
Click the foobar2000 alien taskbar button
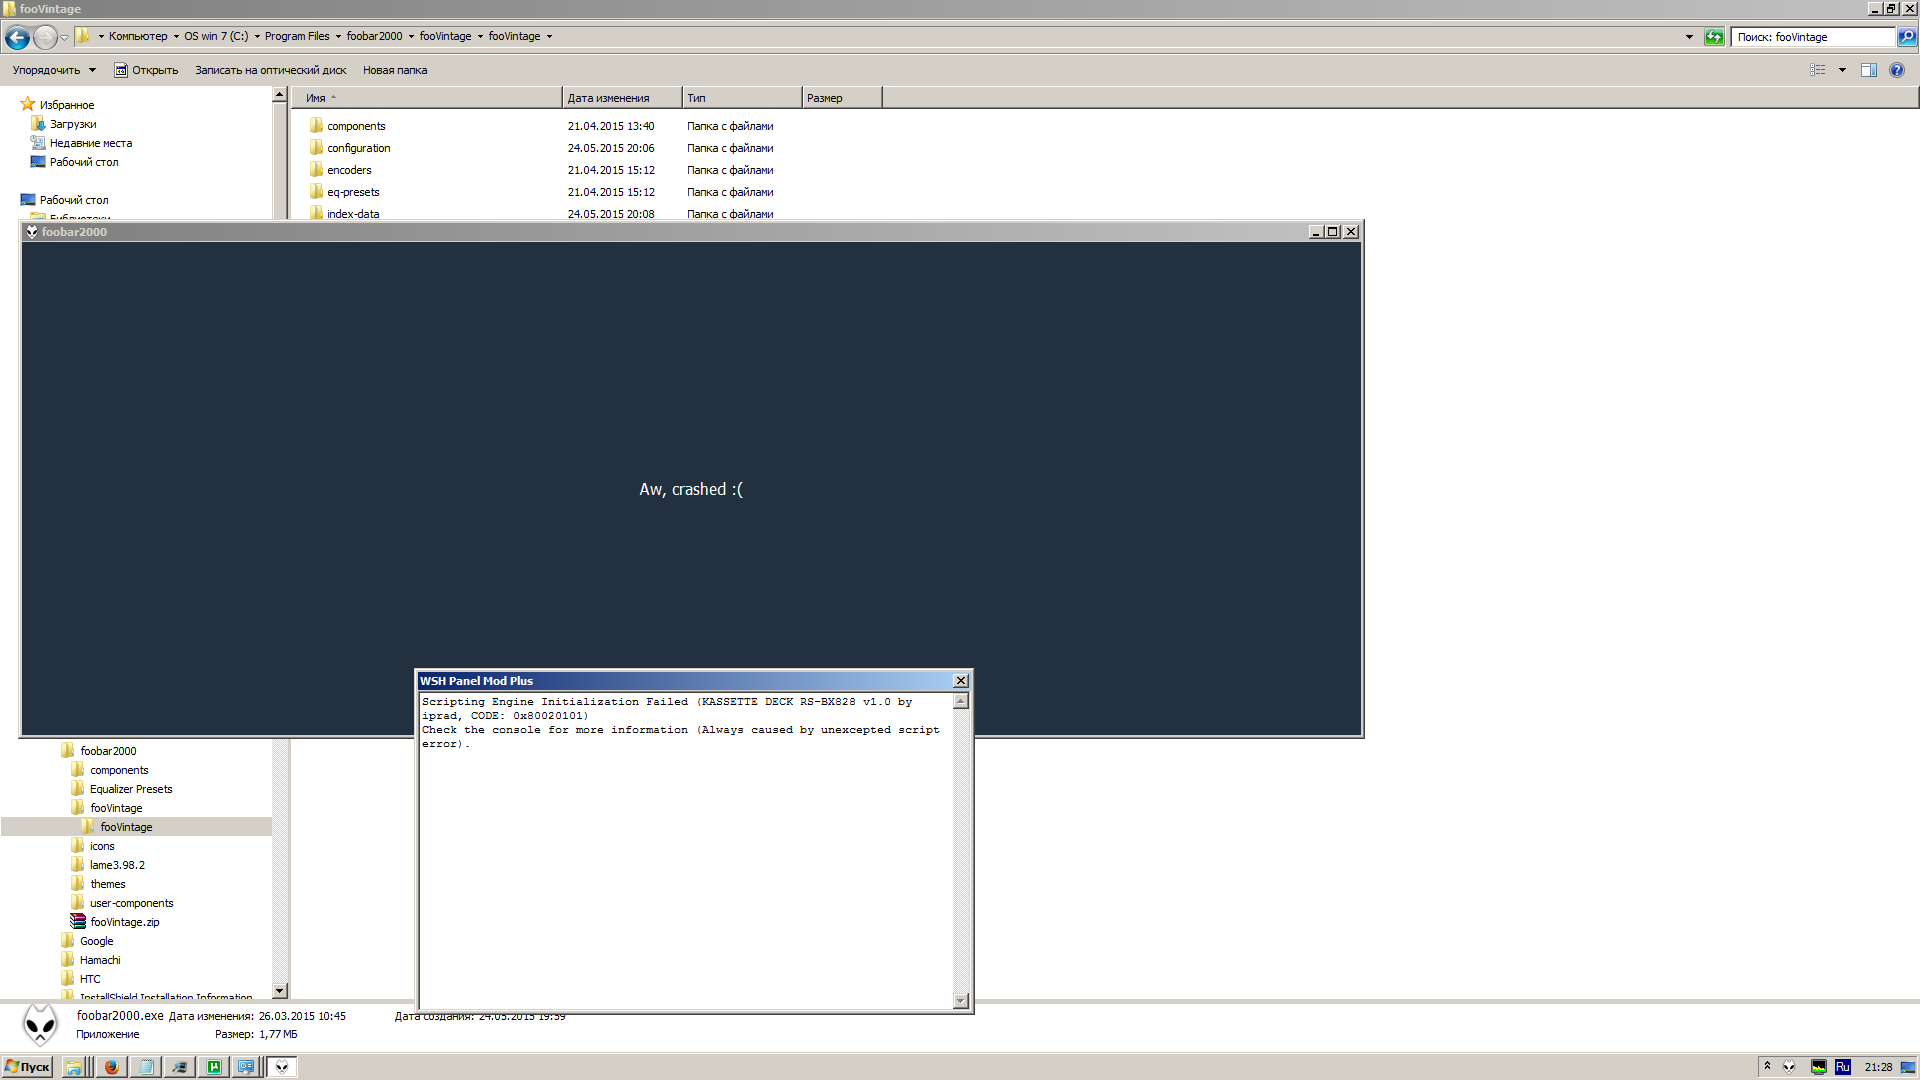pos(282,1067)
